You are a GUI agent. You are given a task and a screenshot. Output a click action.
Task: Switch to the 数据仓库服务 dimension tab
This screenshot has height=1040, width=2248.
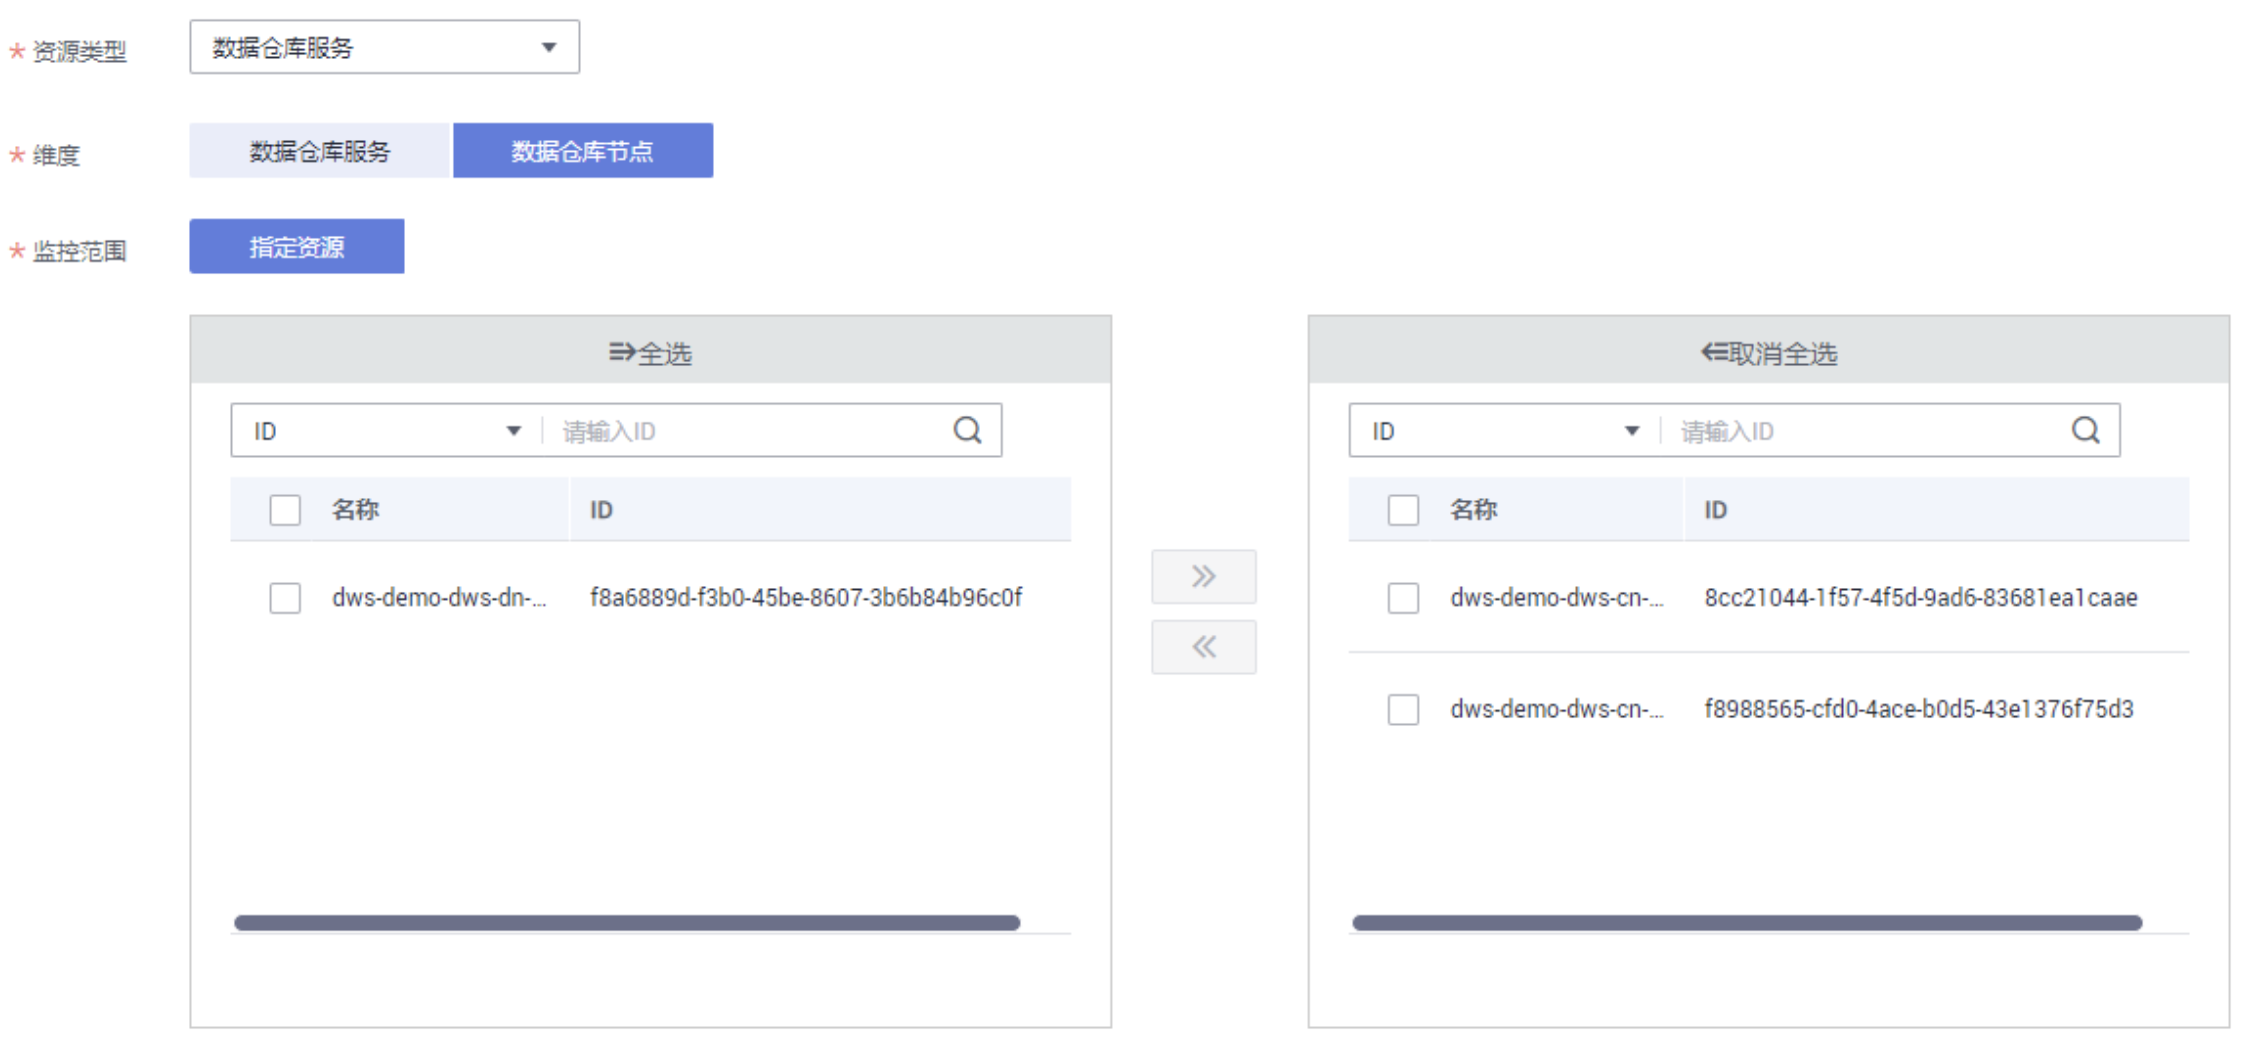click(320, 151)
